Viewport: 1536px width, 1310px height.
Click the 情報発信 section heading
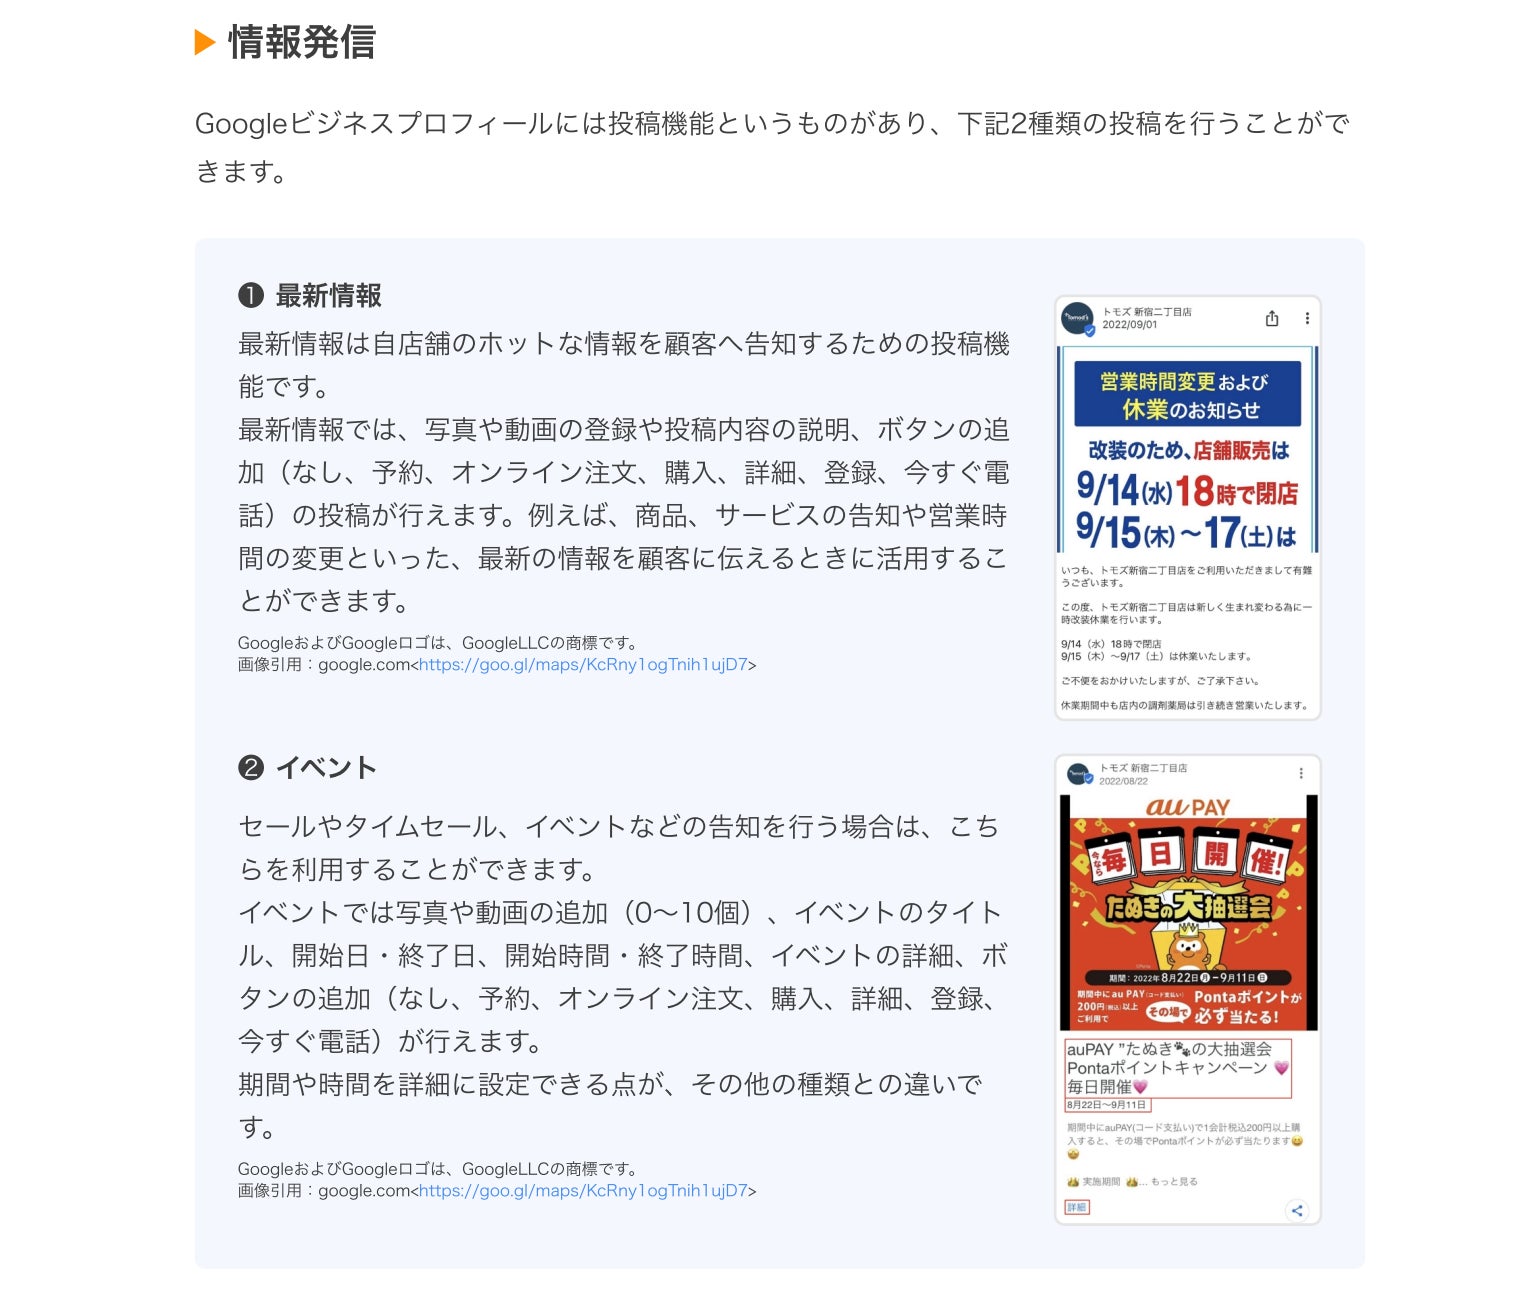(x=302, y=42)
